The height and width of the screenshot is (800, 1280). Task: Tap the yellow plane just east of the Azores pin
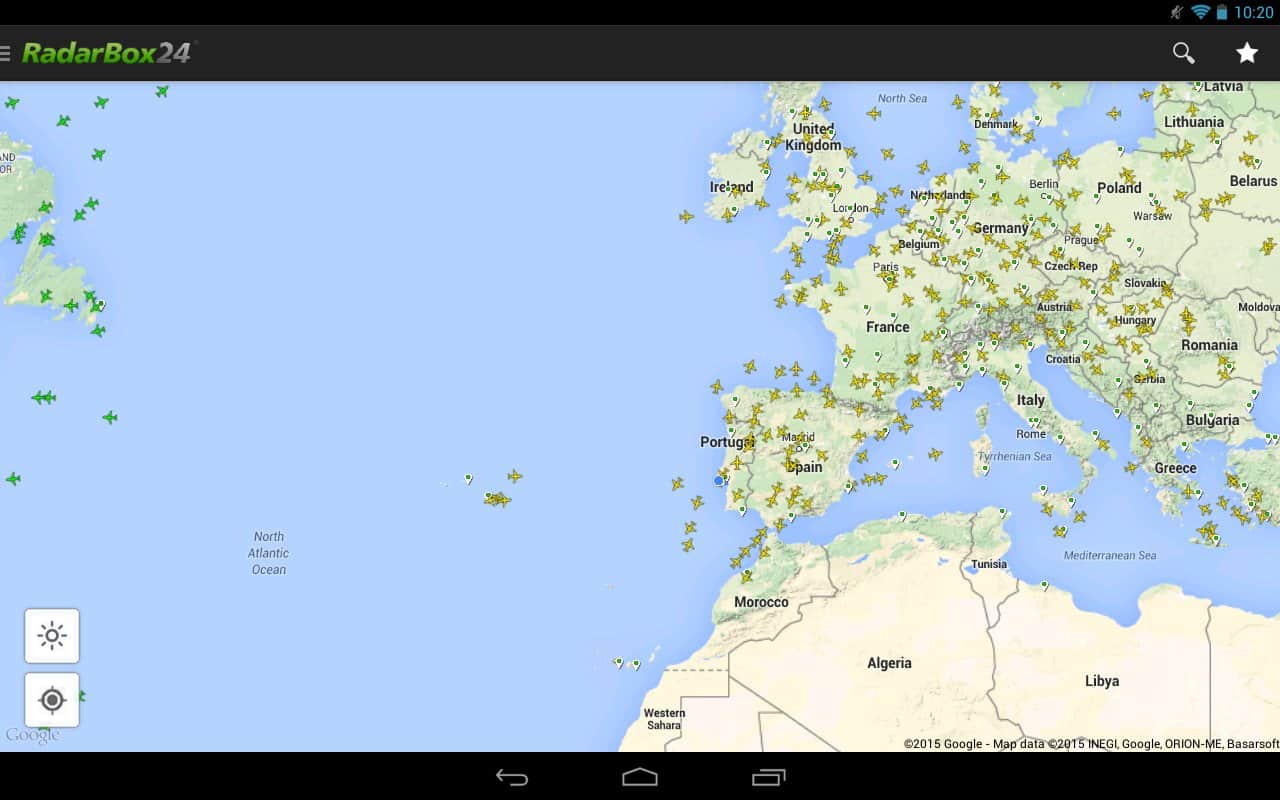point(514,476)
